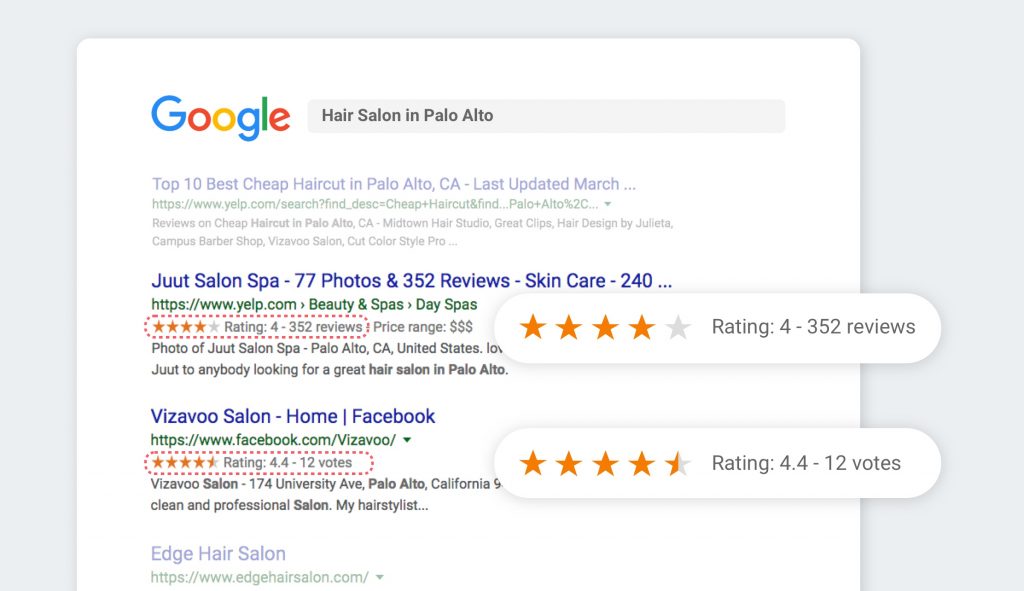Open Top 10 Best Cheap Haircut in Palo Alto result
The width and height of the screenshot is (1024, 591).
pos(394,184)
